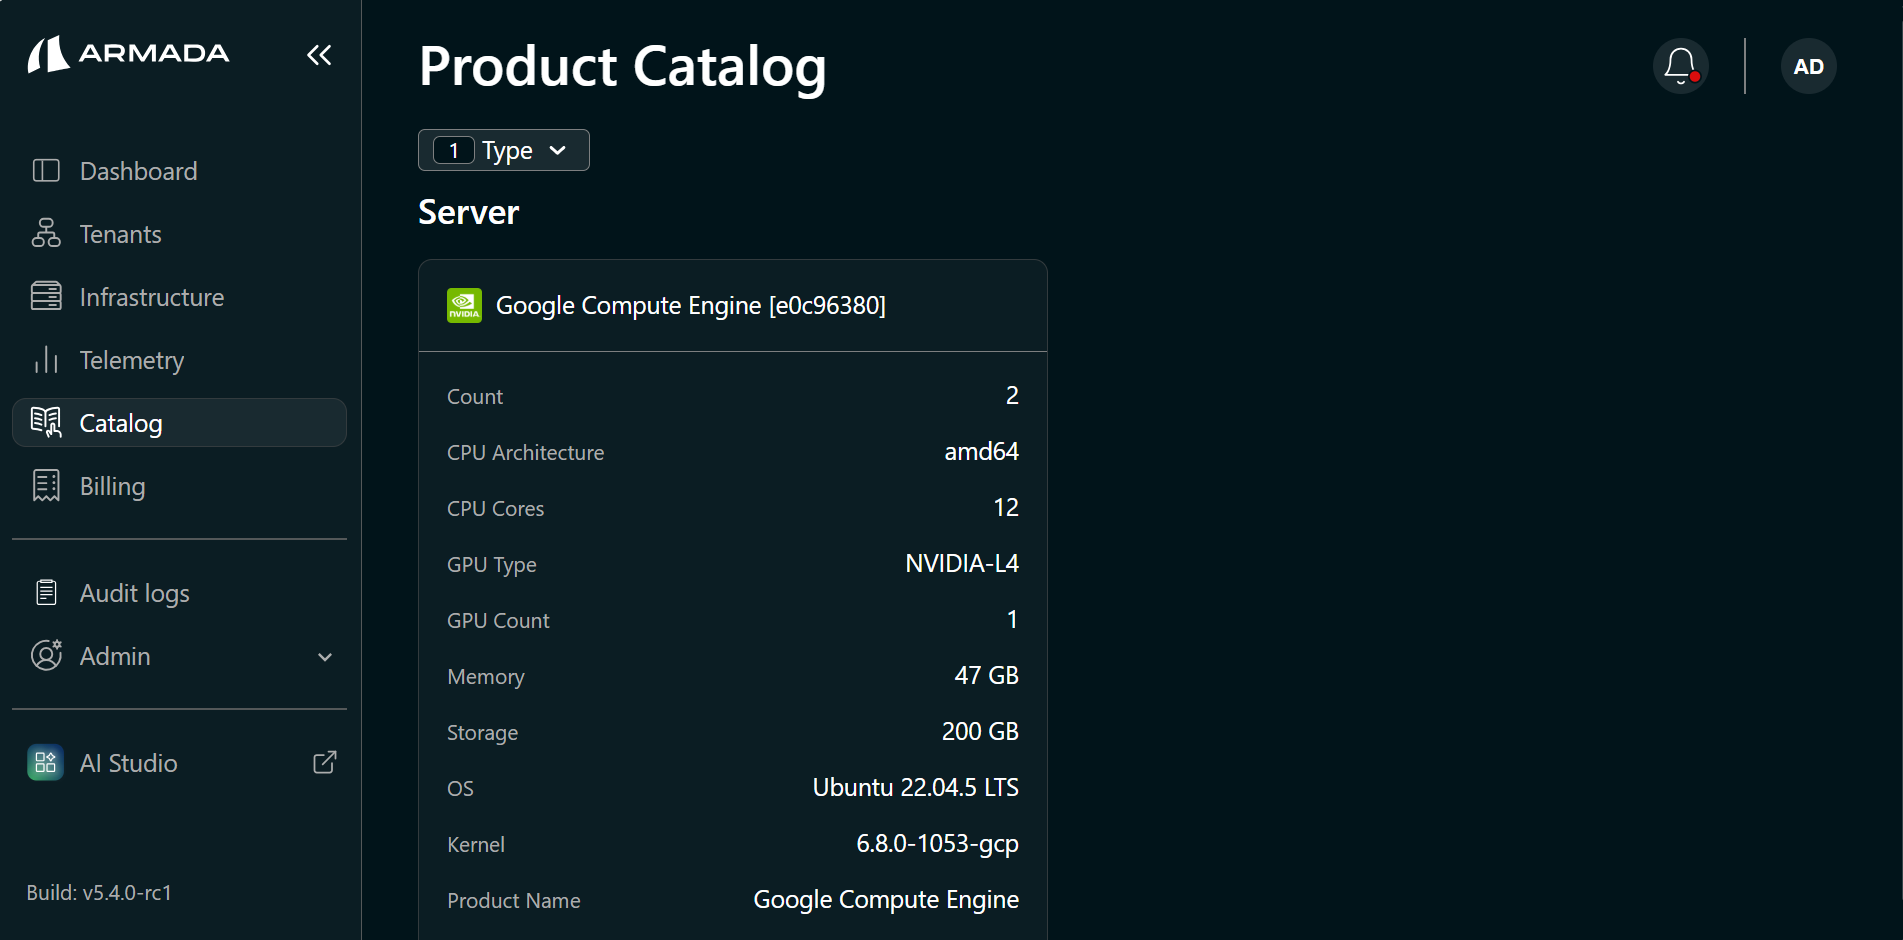Expand the Admin submenu chevron
Viewport: 1903px width, 940px height.
325,657
